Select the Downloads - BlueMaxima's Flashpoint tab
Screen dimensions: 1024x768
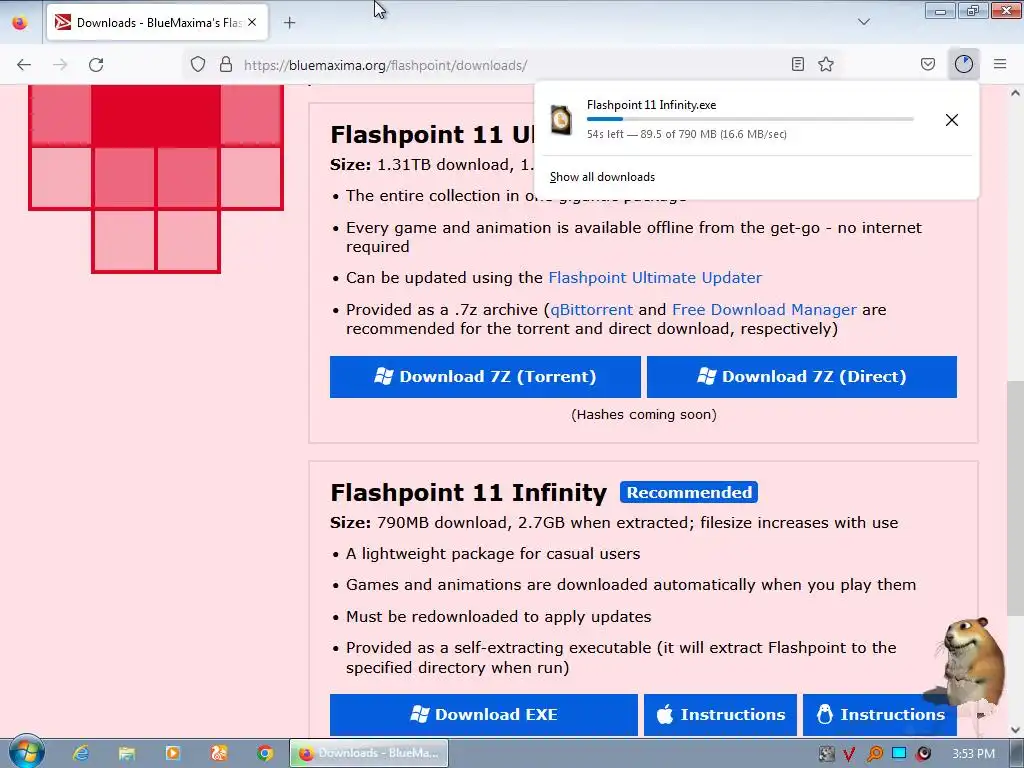click(157, 22)
